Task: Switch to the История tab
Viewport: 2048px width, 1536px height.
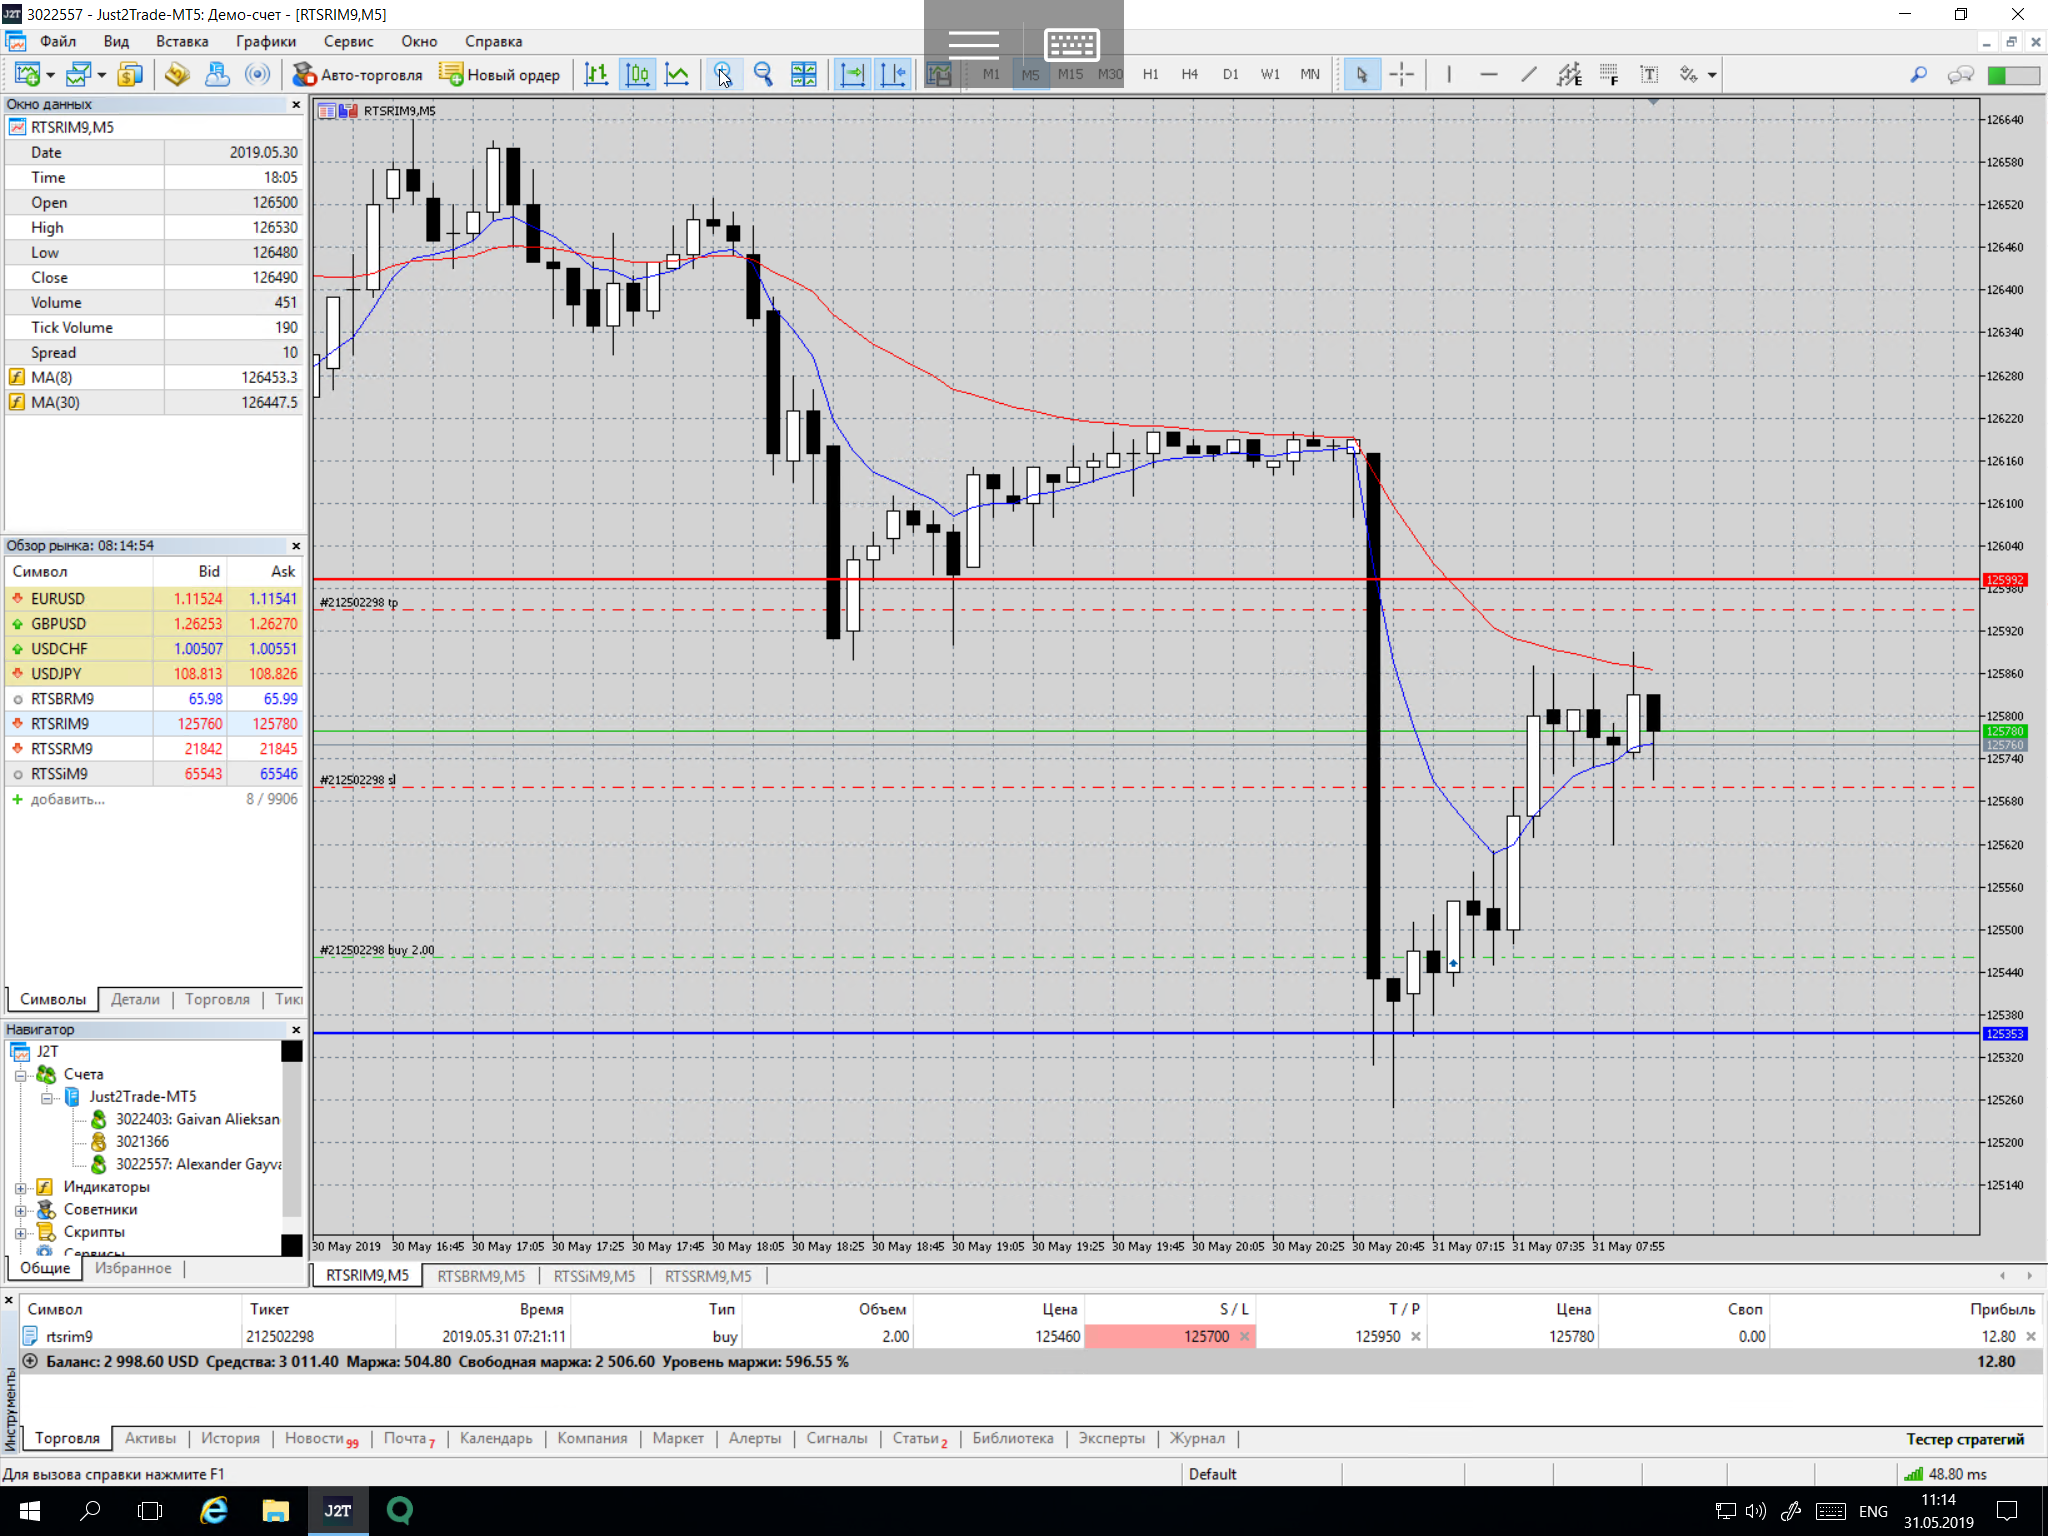Action: click(x=230, y=1438)
